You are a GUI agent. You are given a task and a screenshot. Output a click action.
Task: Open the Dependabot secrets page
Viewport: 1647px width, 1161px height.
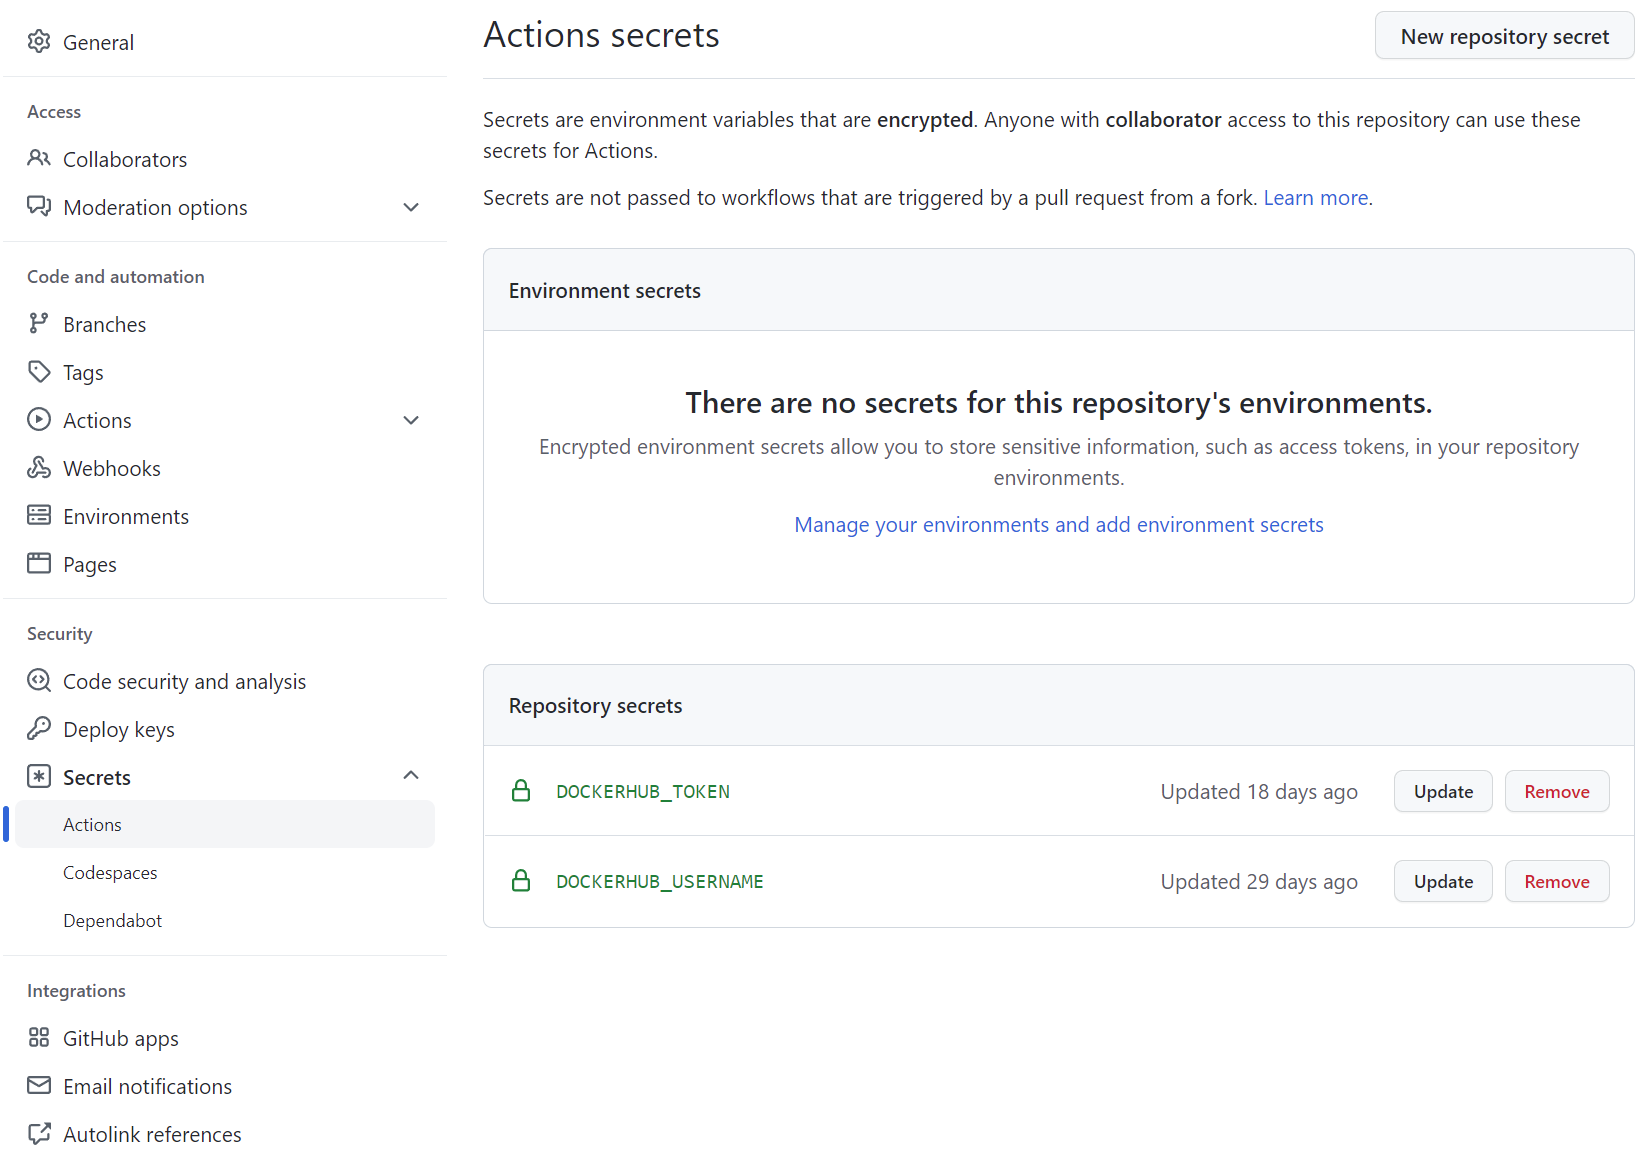coord(112,921)
